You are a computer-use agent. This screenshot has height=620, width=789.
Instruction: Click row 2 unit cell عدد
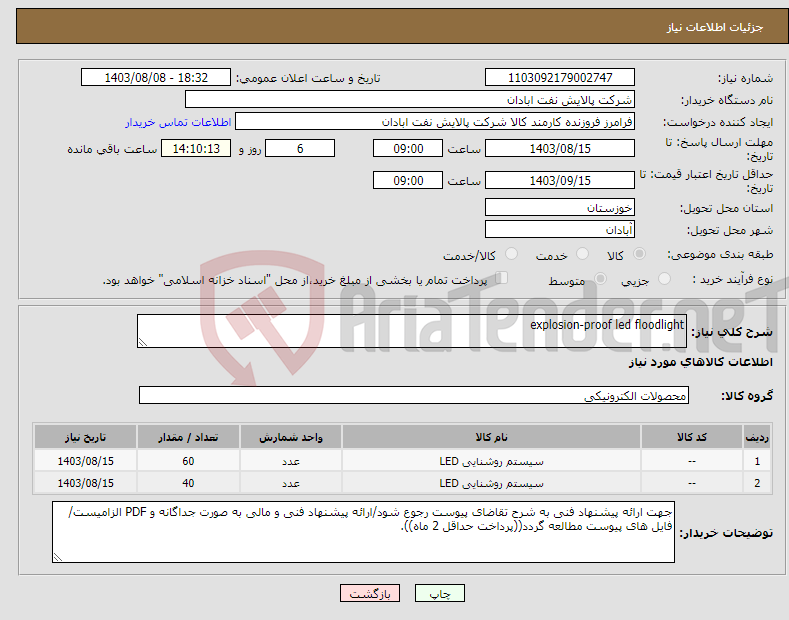click(291, 483)
